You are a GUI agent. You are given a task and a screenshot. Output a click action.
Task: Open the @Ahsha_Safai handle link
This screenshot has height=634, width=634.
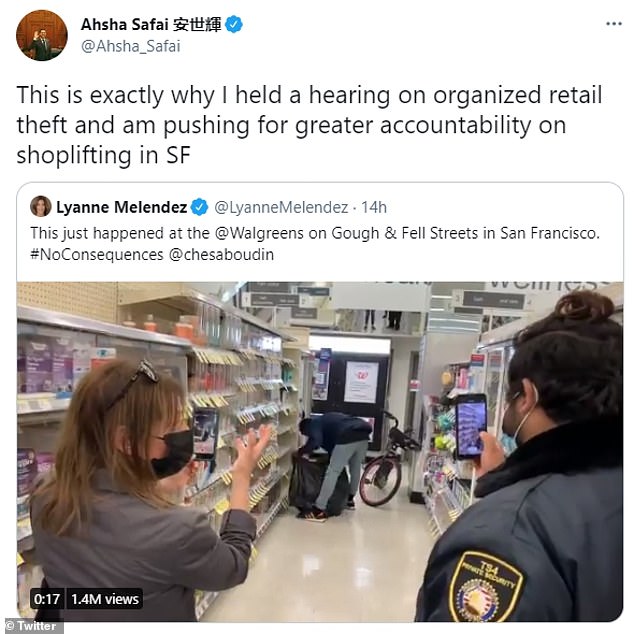tap(131, 46)
